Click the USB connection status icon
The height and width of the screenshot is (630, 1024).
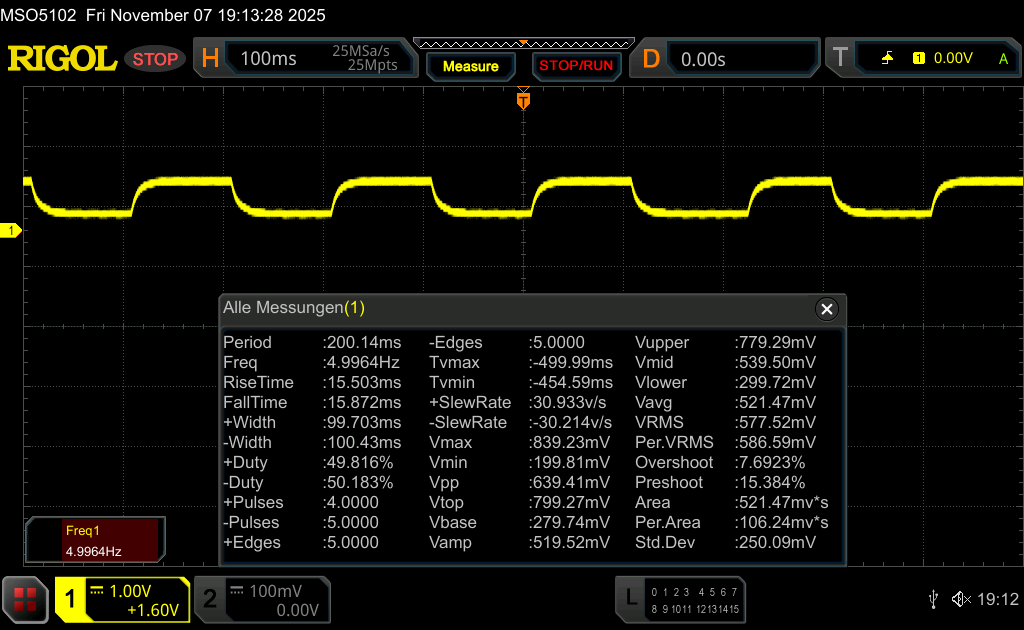pos(933,599)
